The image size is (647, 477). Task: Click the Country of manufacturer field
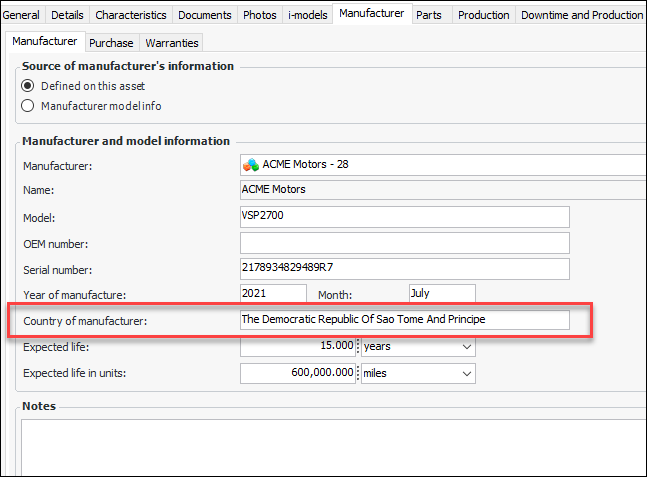pos(404,320)
